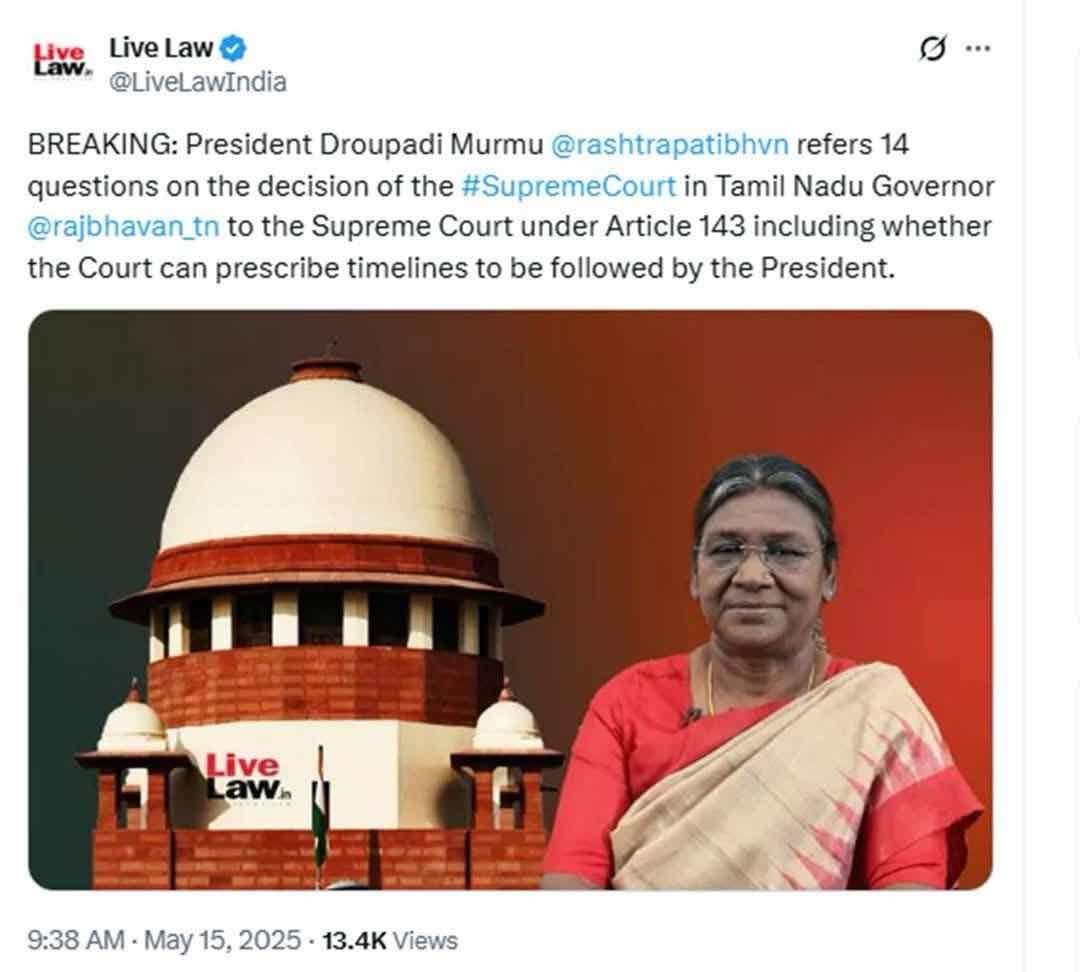1080x972 pixels.
Task: Follow the #SupremeCourt hashtag
Action: tap(569, 187)
